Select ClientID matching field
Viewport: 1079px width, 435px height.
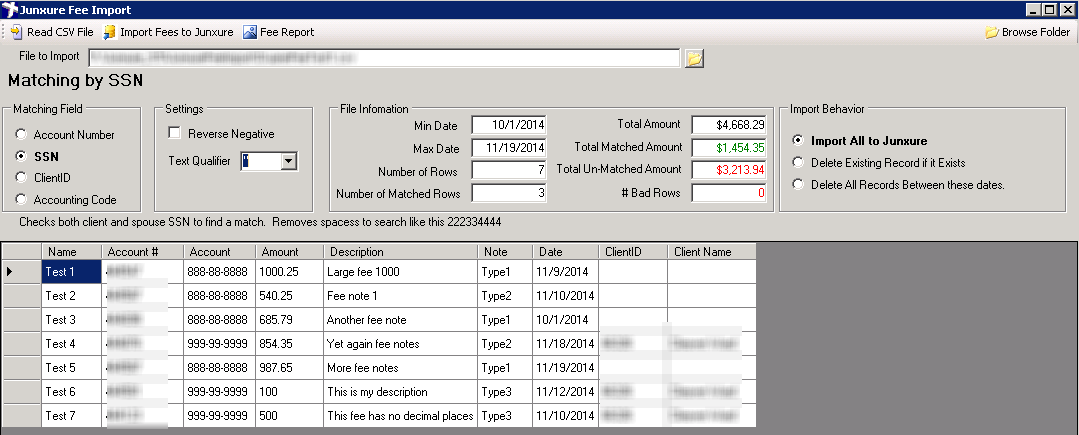pyautogui.click(x=21, y=178)
